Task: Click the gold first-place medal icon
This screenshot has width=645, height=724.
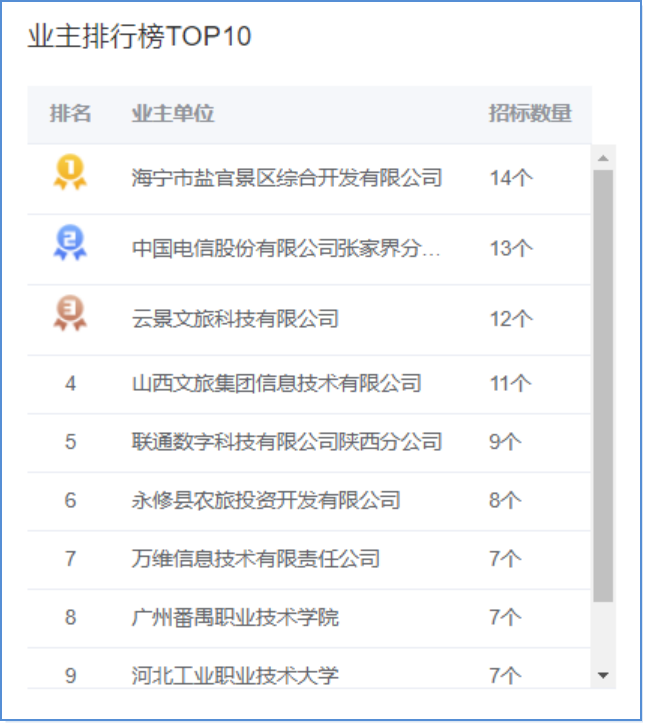Action: pos(70,172)
